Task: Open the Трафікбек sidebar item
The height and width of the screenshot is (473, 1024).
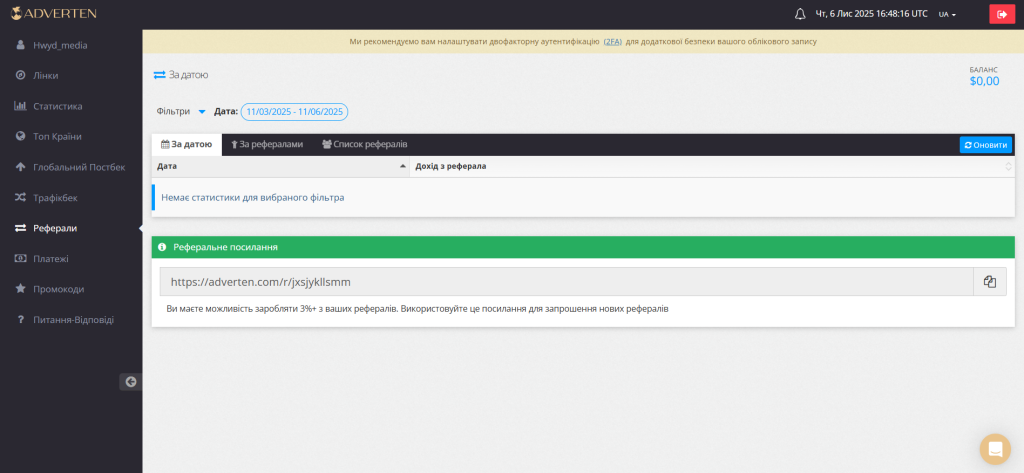Action: click(x=55, y=198)
